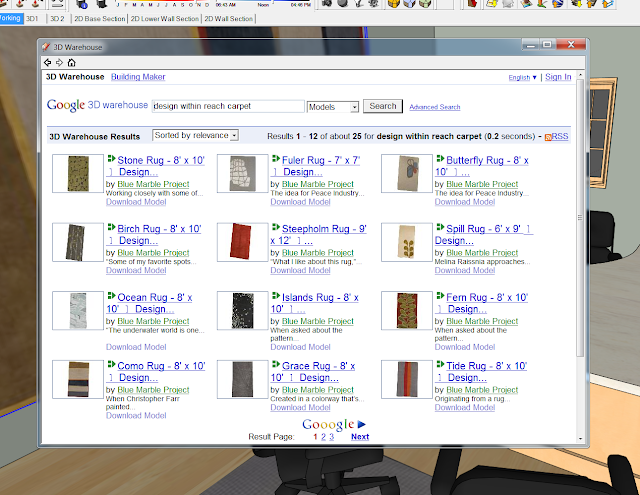Click the Birch Rug thumbnail
The height and width of the screenshot is (495, 640).
click(x=78, y=242)
